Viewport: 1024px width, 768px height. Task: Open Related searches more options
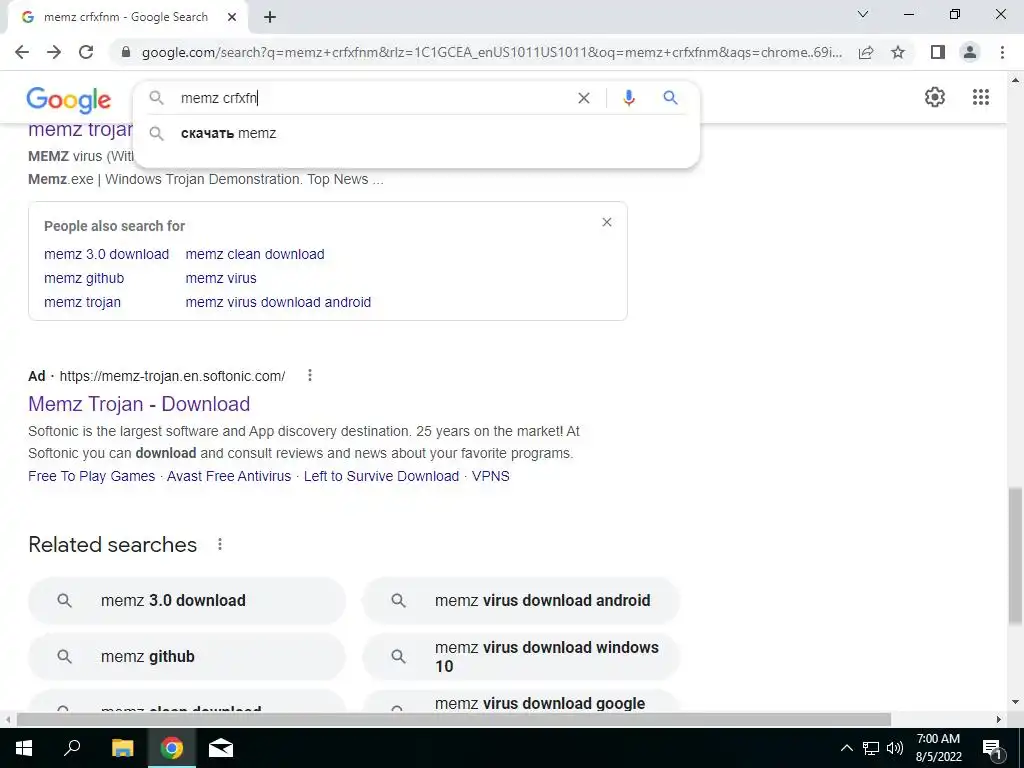point(219,544)
